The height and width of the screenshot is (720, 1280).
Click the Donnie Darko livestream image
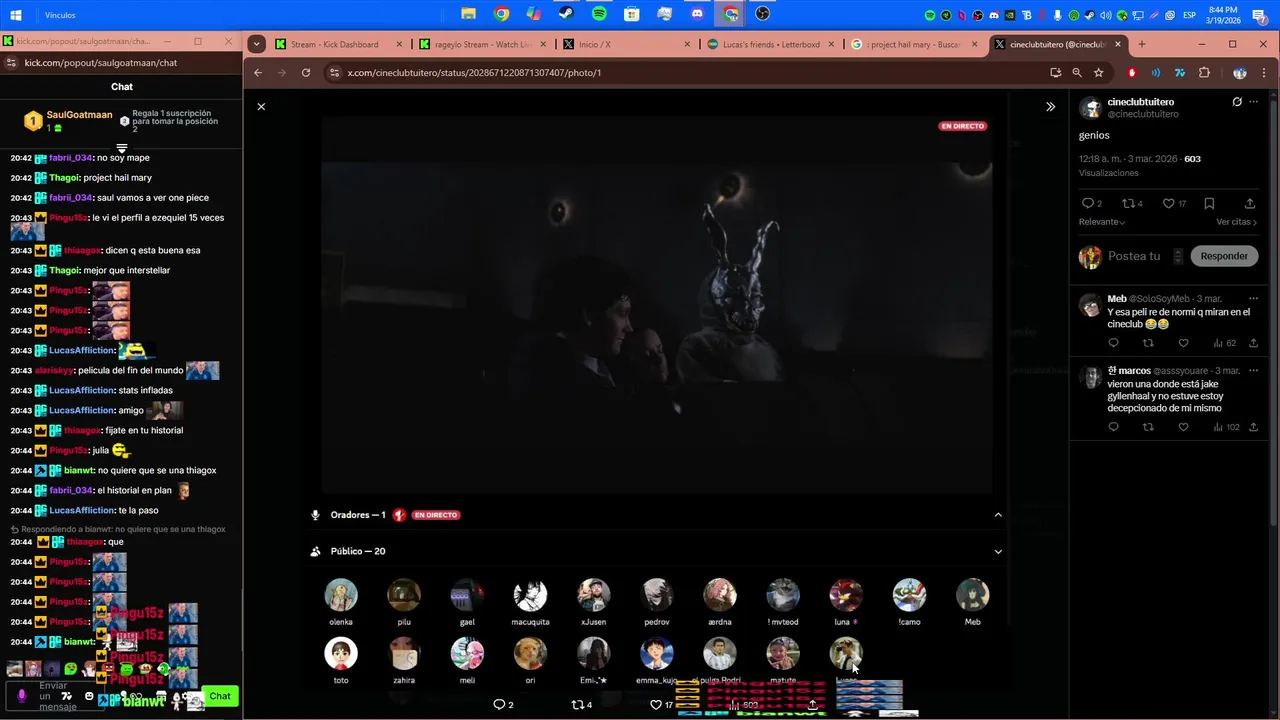pos(656,304)
